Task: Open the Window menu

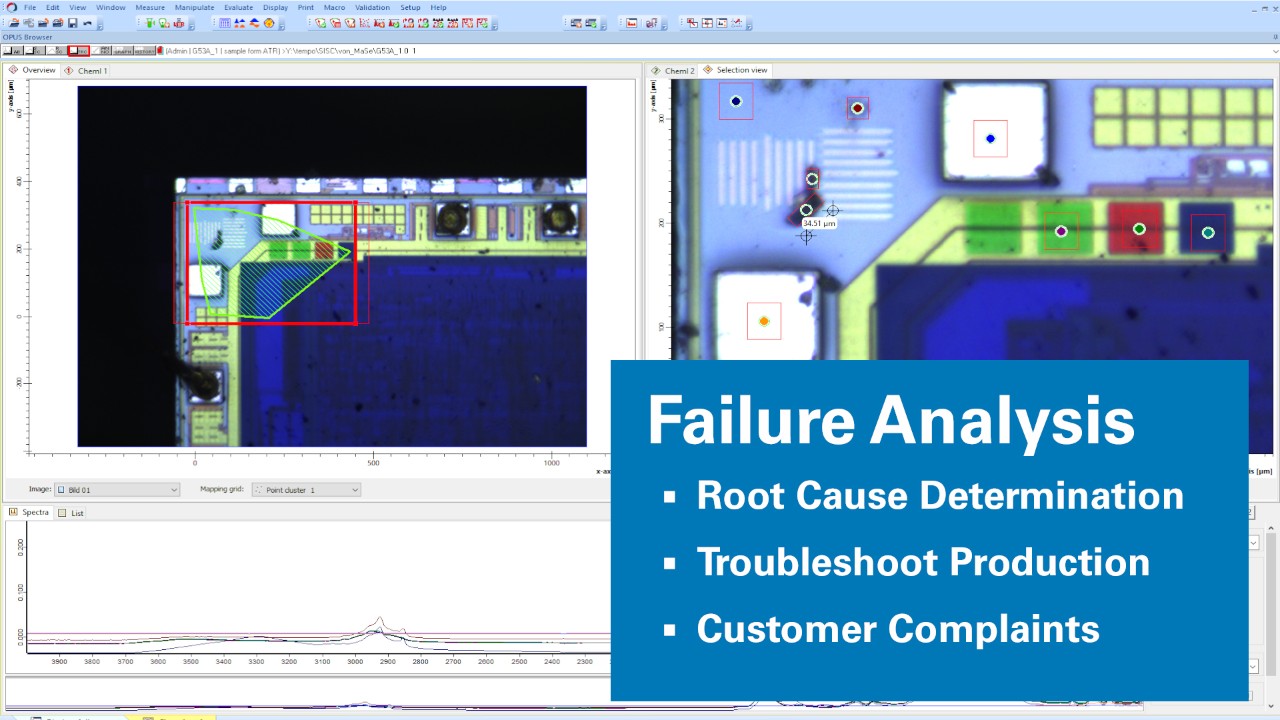Action: 111,7
